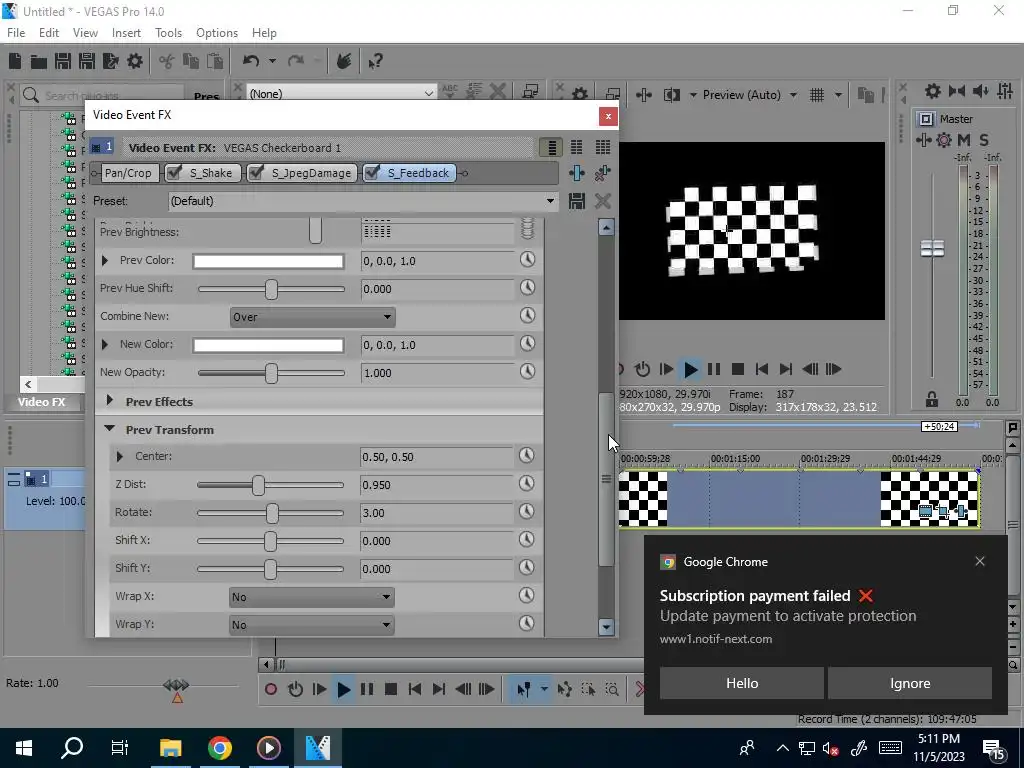Image resolution: width=1024 pixels, height=768 pixels.
Task: Go to end in the bottom transport bar
Action: [439, 689]
